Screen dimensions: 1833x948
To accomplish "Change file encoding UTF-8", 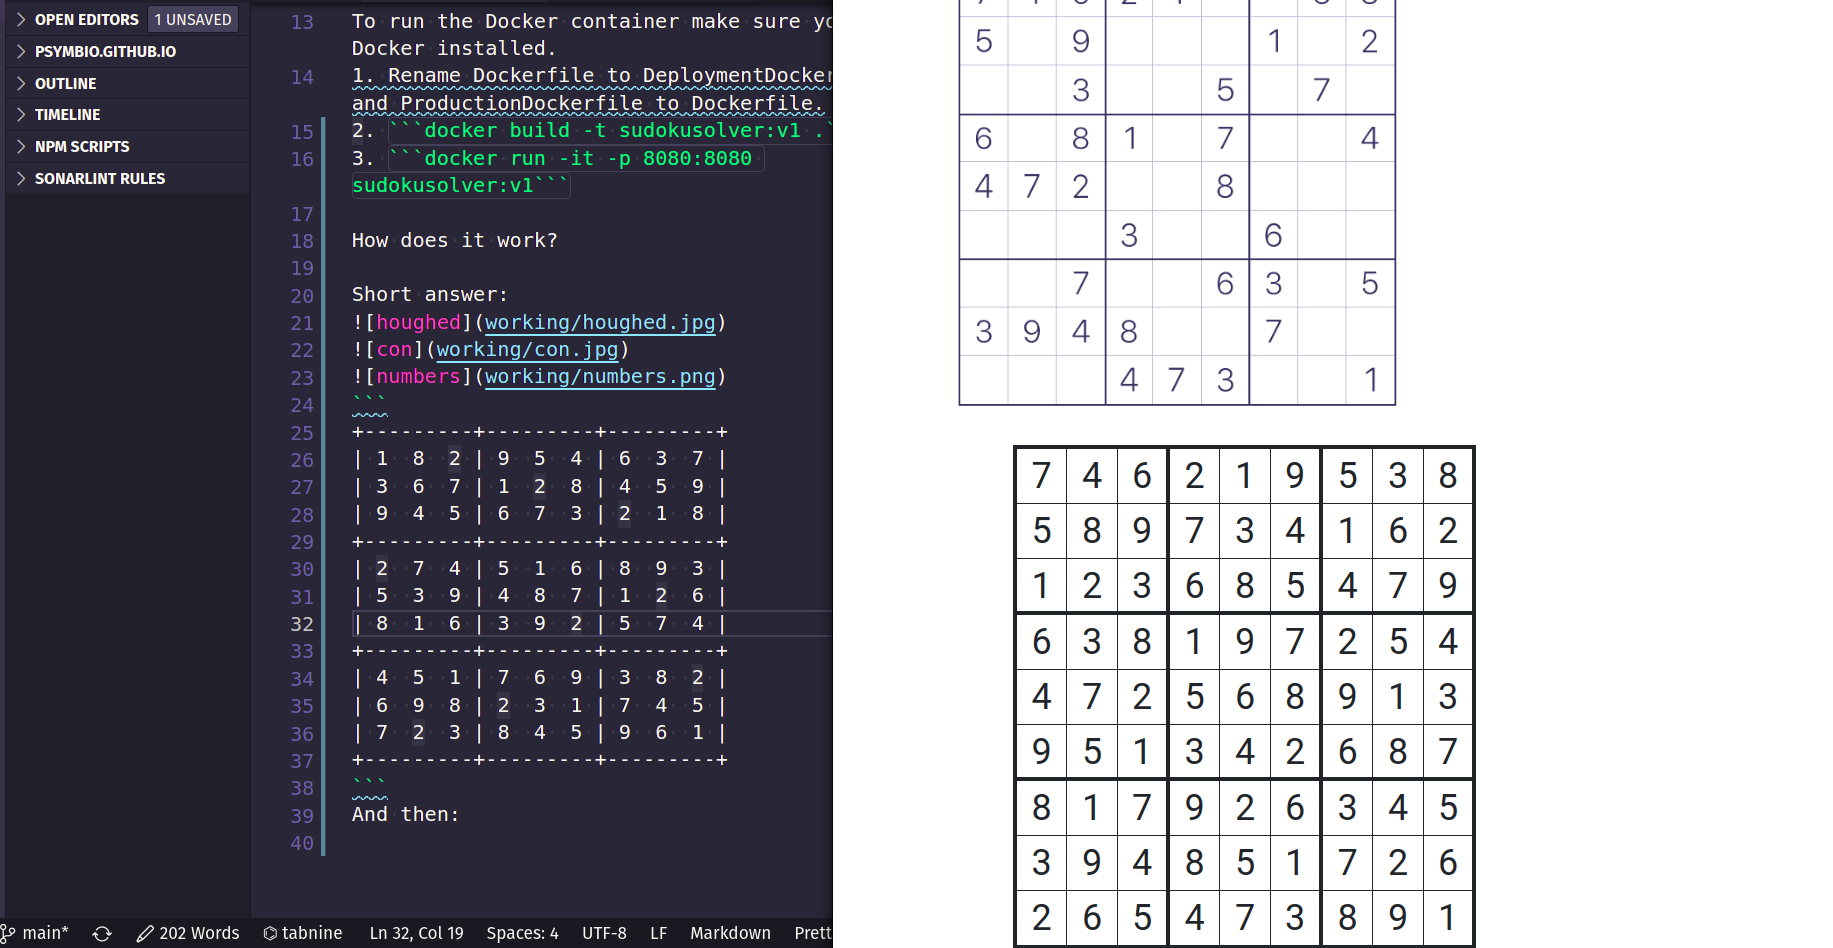I will click(605, 933).
